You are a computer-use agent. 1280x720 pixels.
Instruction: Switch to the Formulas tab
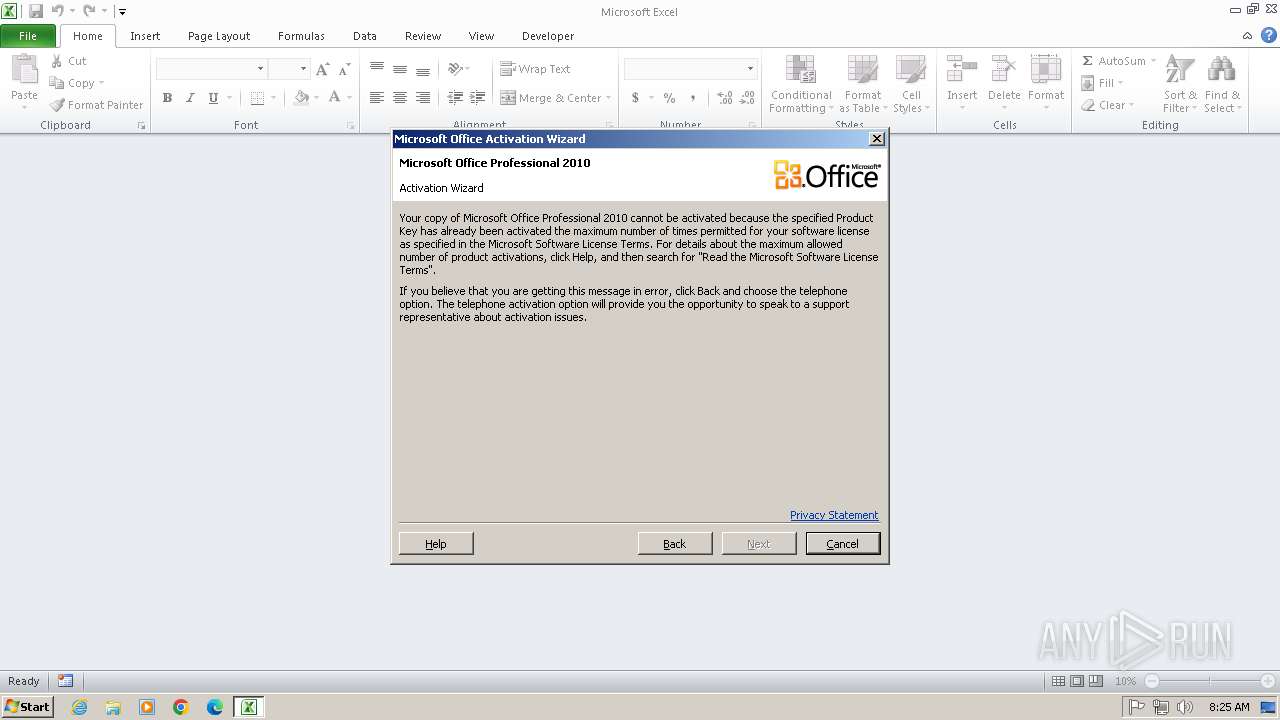pyautogui.click(x=301, y=36)
